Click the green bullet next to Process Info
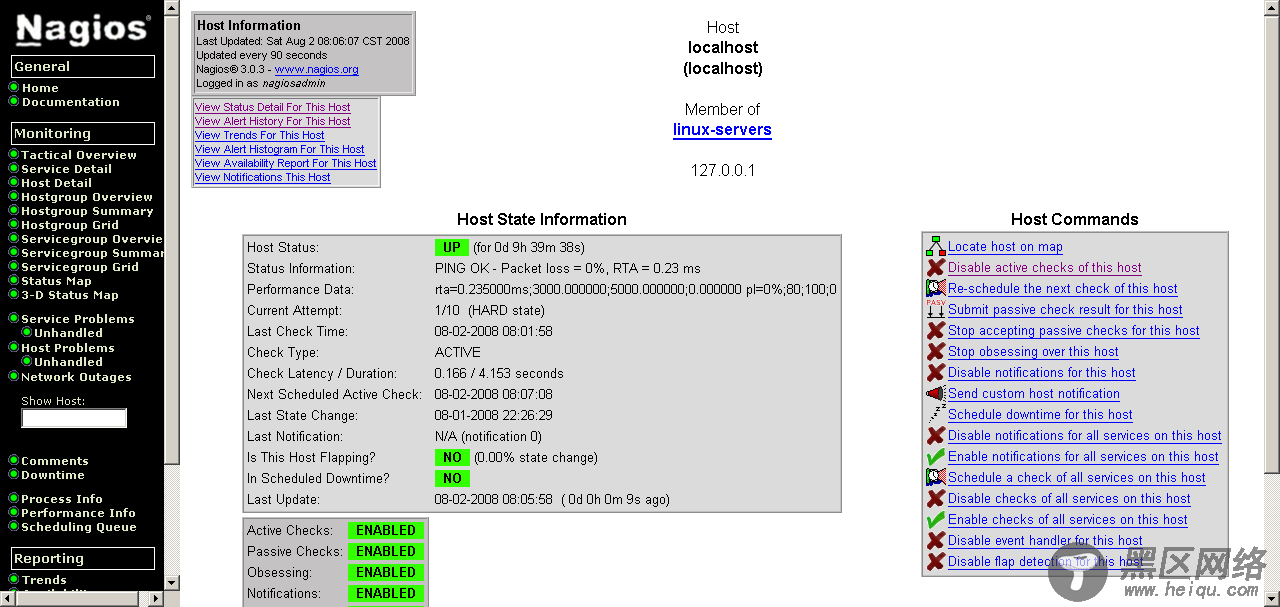The width and height of the screenshot is (1280, 607). [14, 499]
